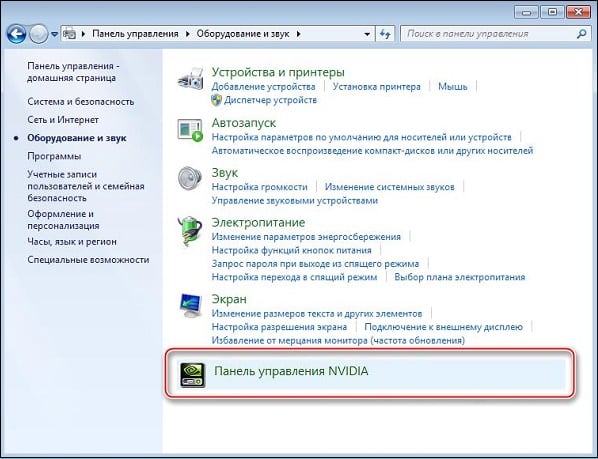
Task: Click the shield icon next to Диспетчер устройств
Action: 216,100
